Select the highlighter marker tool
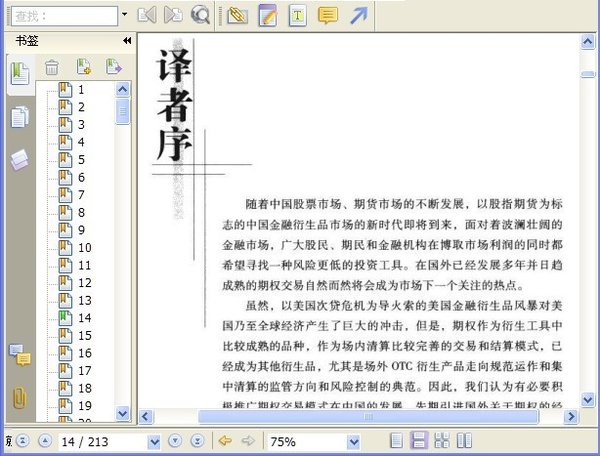The height and width of the screenshot is (456, 600). pos(238,15)
